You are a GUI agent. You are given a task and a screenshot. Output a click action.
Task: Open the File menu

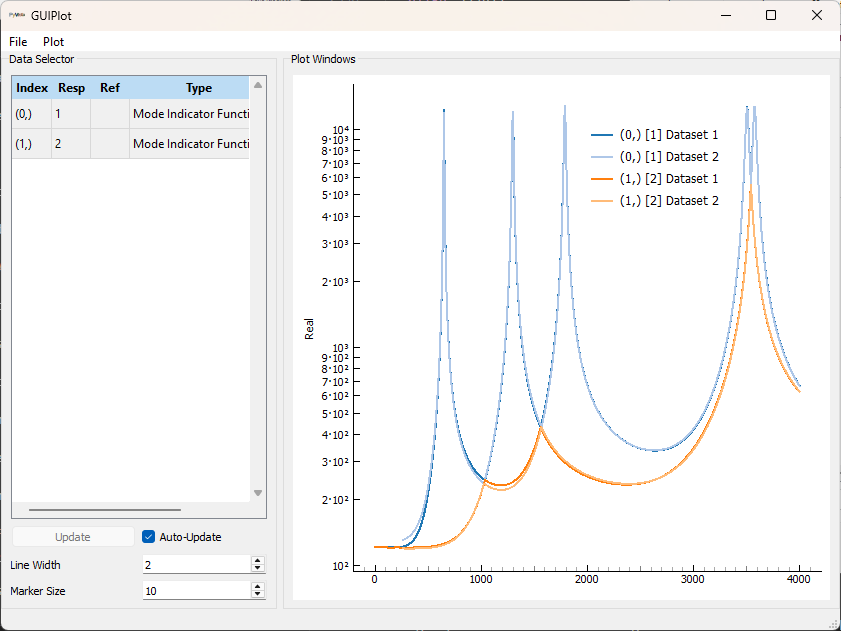pos(17,41)
